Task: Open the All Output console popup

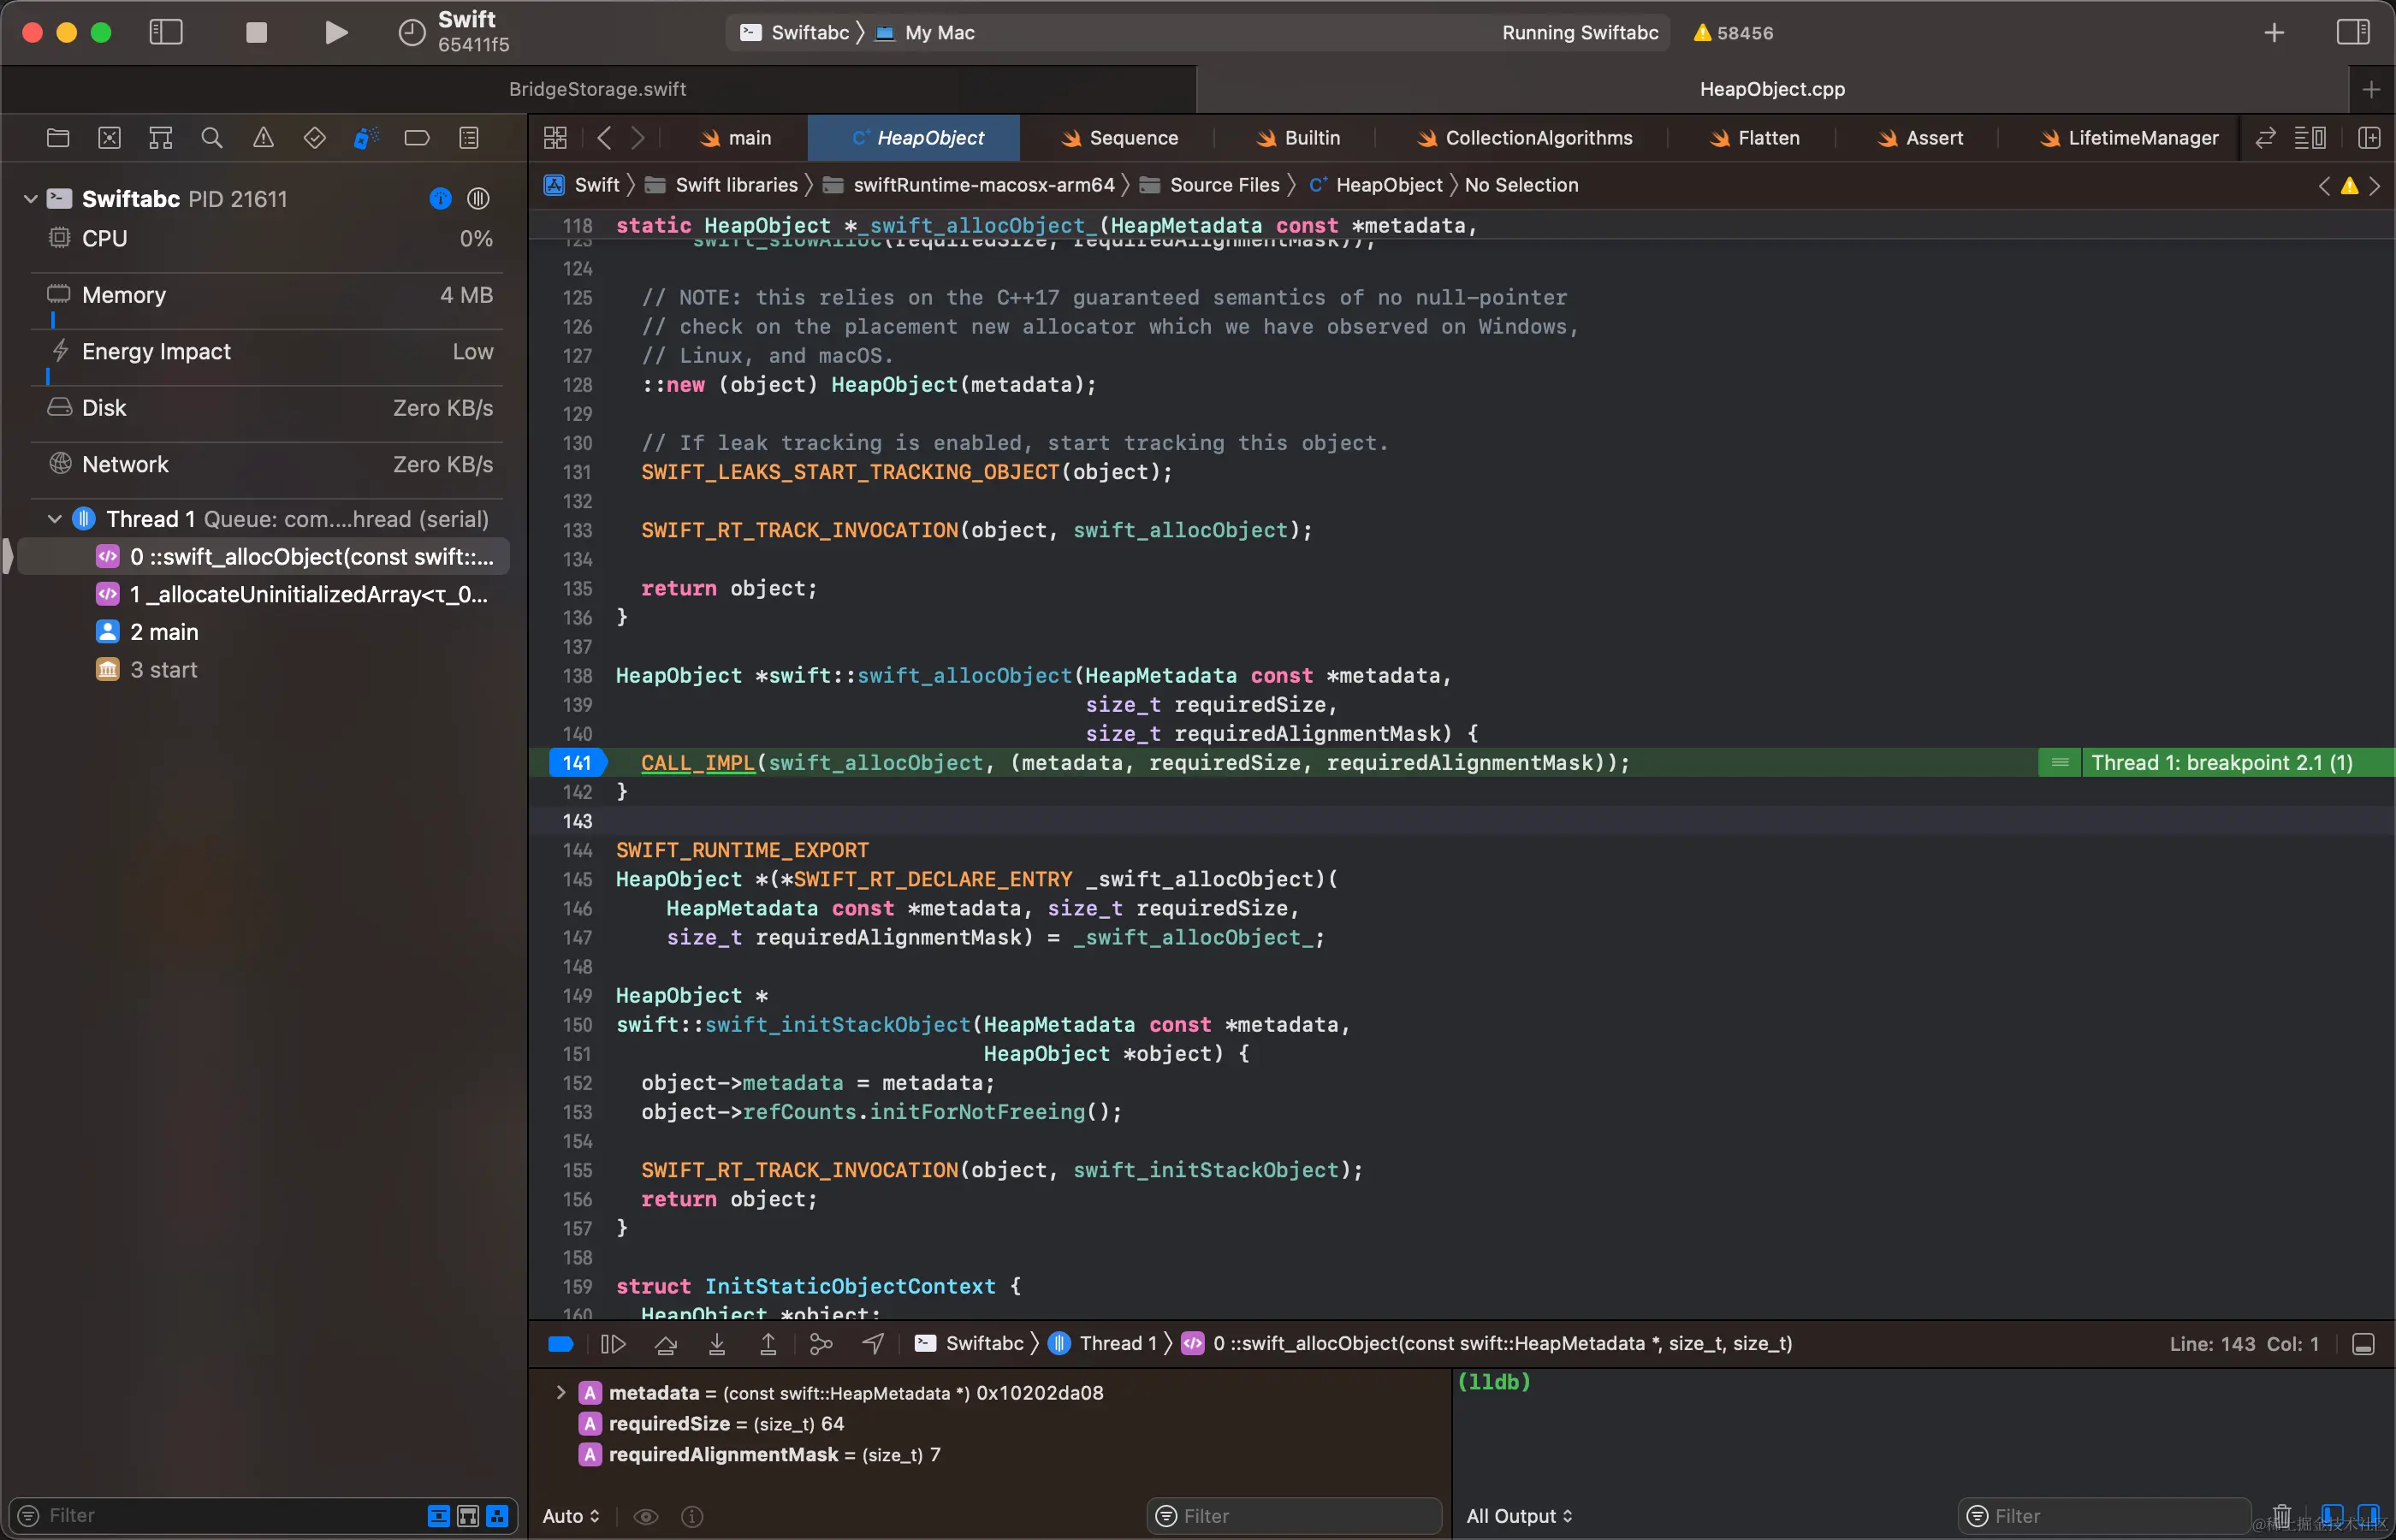Action: pyautogui.click(x=1519, y=1516)
